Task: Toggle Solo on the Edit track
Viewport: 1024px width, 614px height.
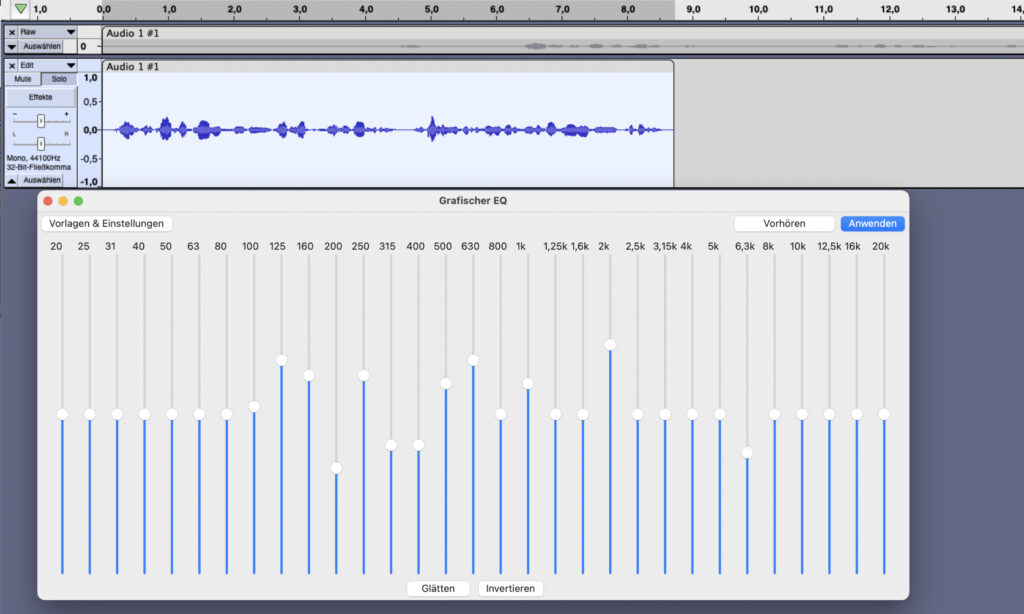Action: pos(59,79)
